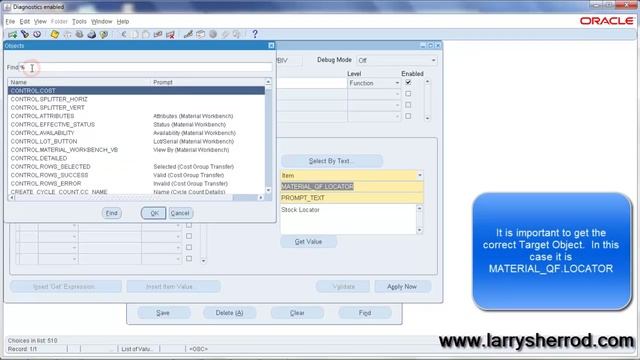This screenshot has width=640, height=360.
Task: Click the Next Step toolbar icon
Action: [67, 34]
